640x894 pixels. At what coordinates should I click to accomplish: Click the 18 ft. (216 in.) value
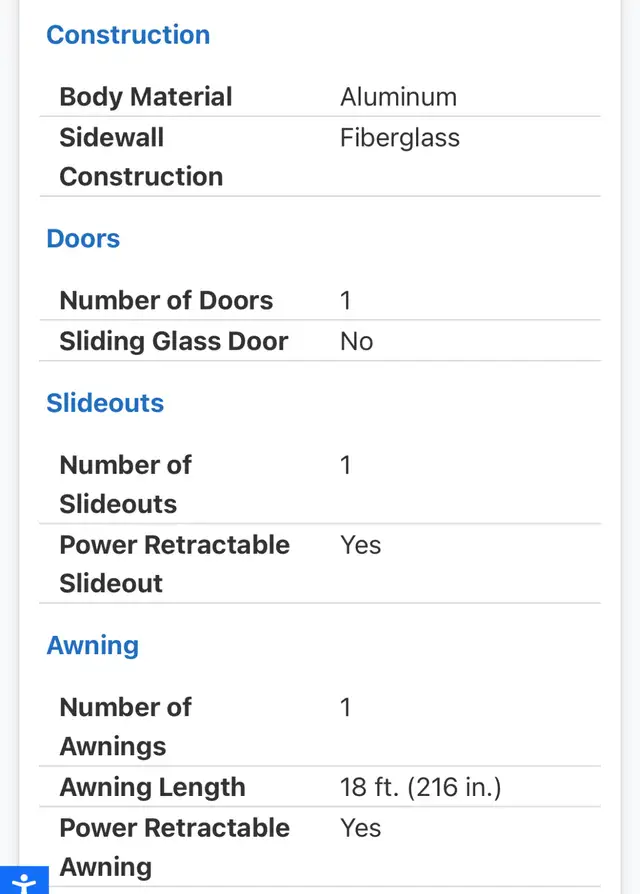tap(421, 787)
